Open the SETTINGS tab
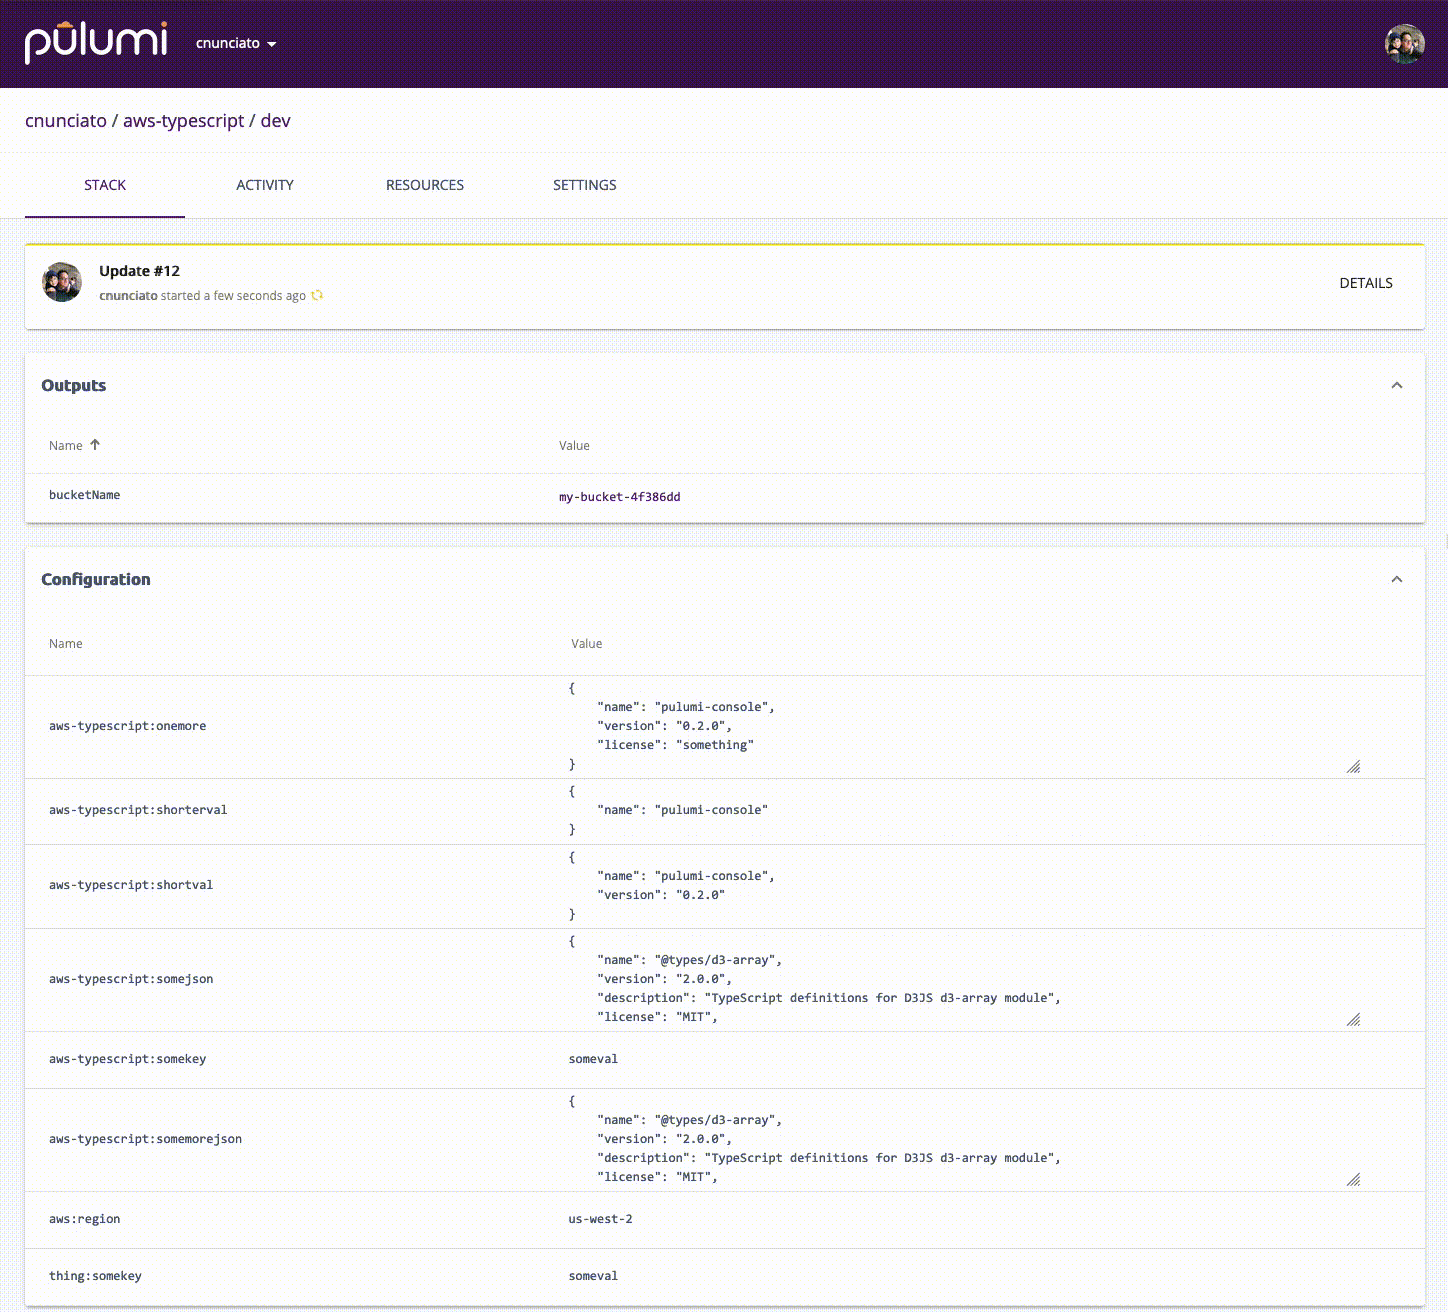 584,185
